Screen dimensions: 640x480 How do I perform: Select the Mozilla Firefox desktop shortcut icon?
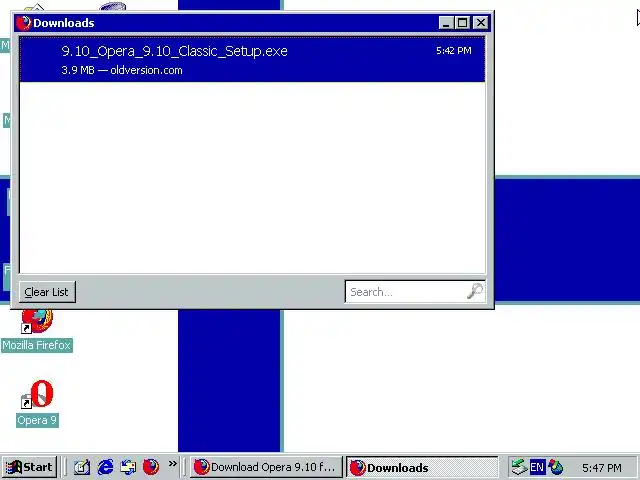[37, 322]
